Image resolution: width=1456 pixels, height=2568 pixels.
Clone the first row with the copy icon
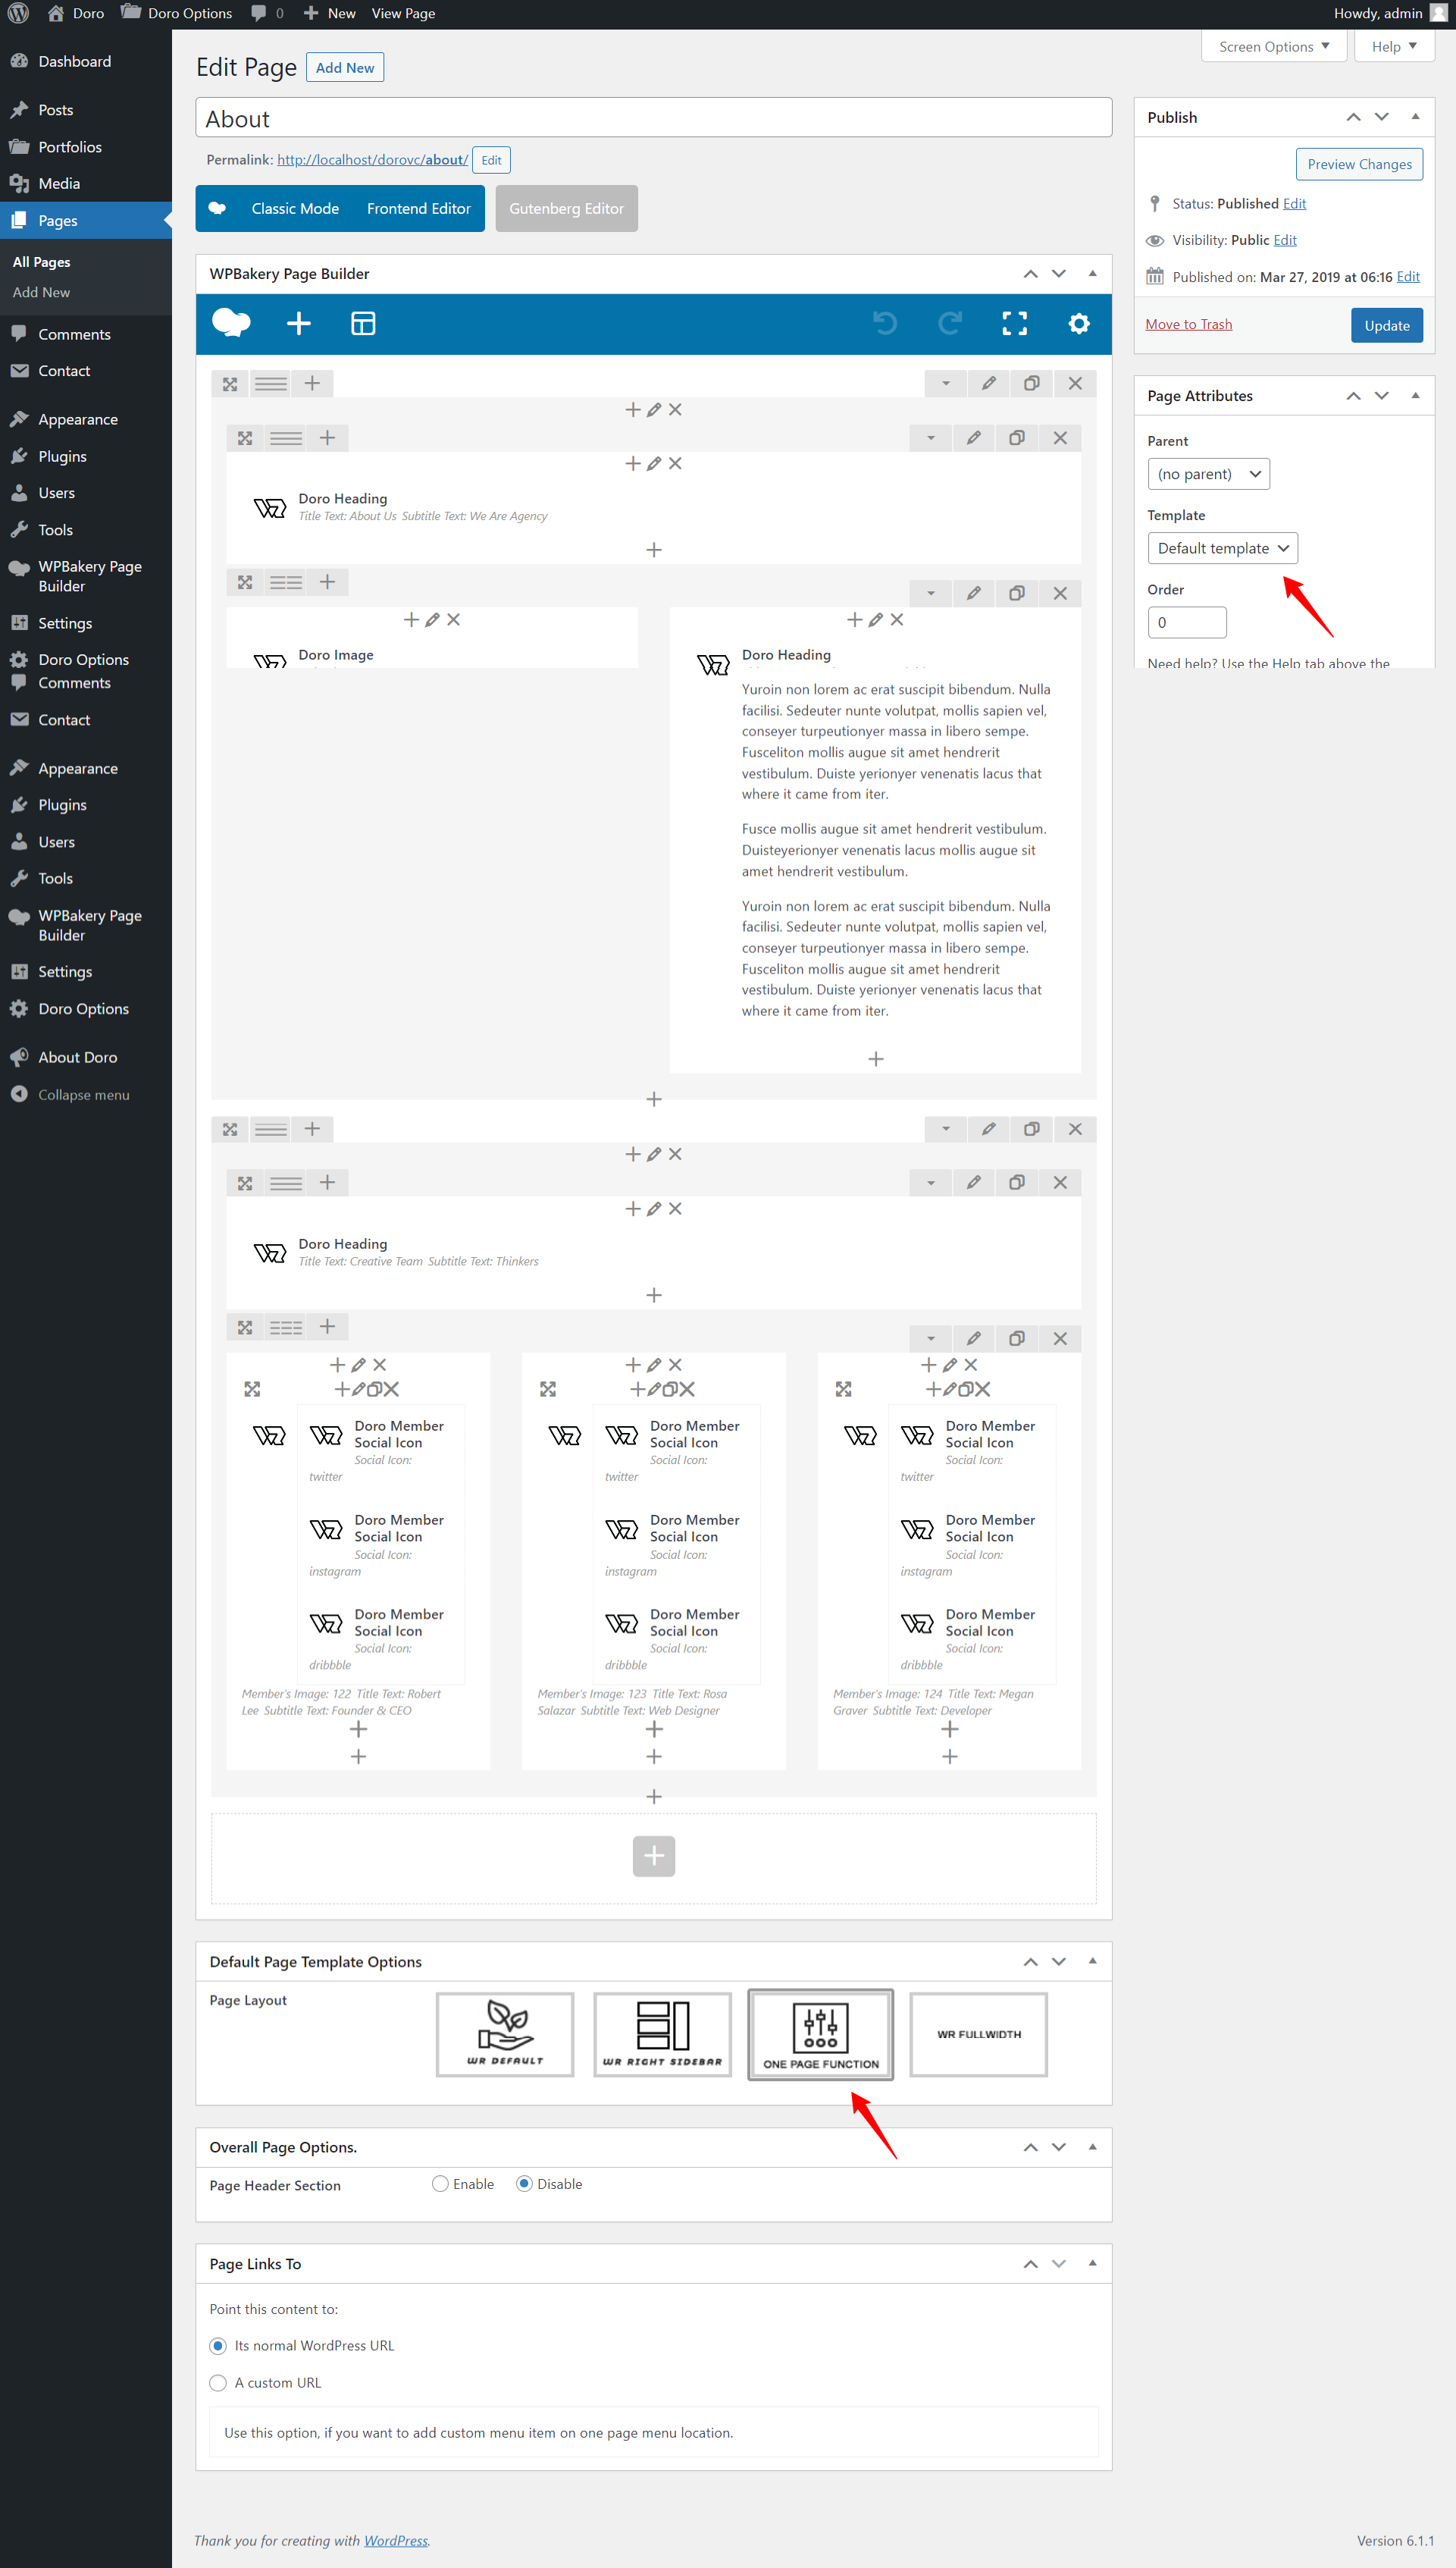pos(1031,383)
